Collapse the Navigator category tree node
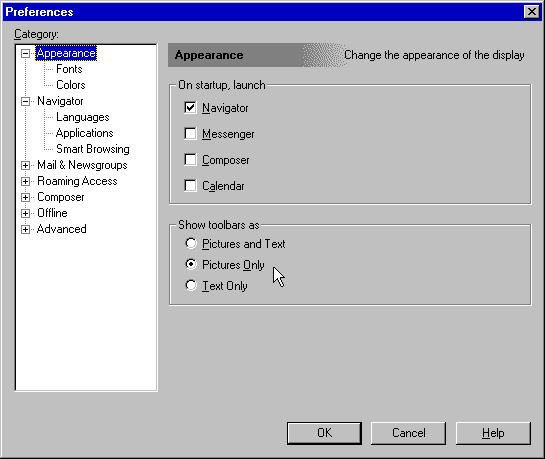 [x=25, y=101]
